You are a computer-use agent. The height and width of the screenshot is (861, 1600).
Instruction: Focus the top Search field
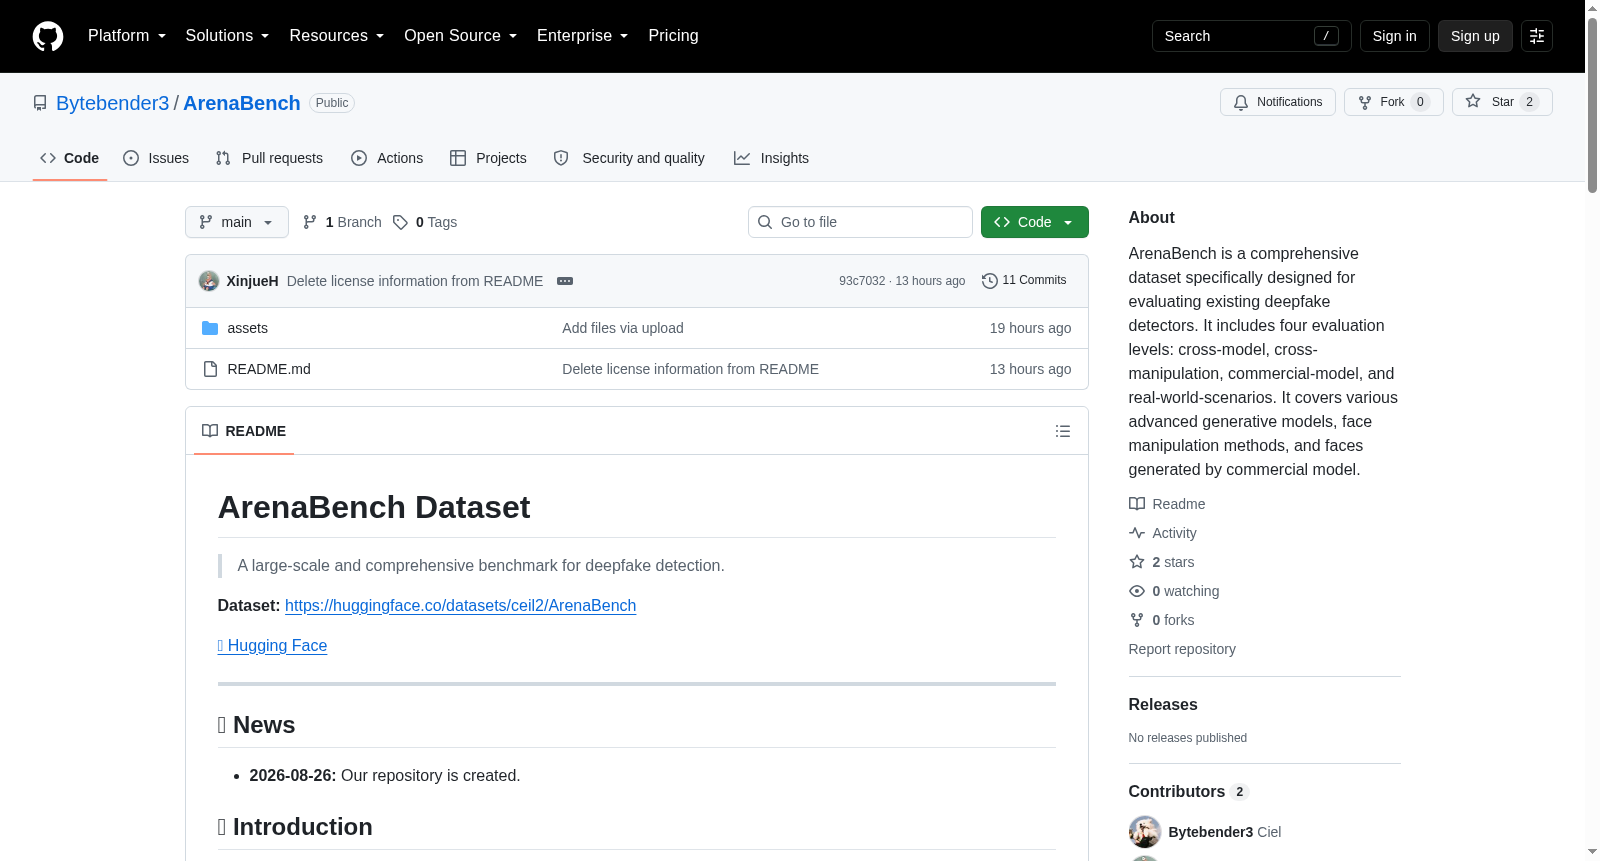click(1251, 36)
